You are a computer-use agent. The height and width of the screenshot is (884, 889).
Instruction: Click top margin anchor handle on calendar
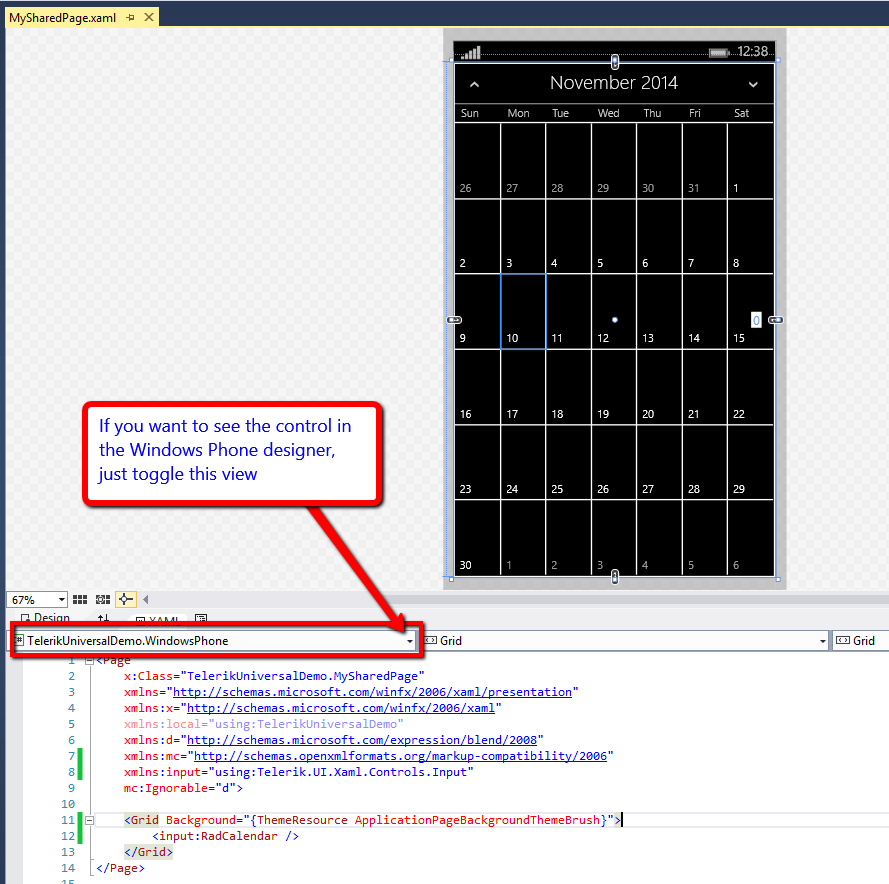(615, 62)
